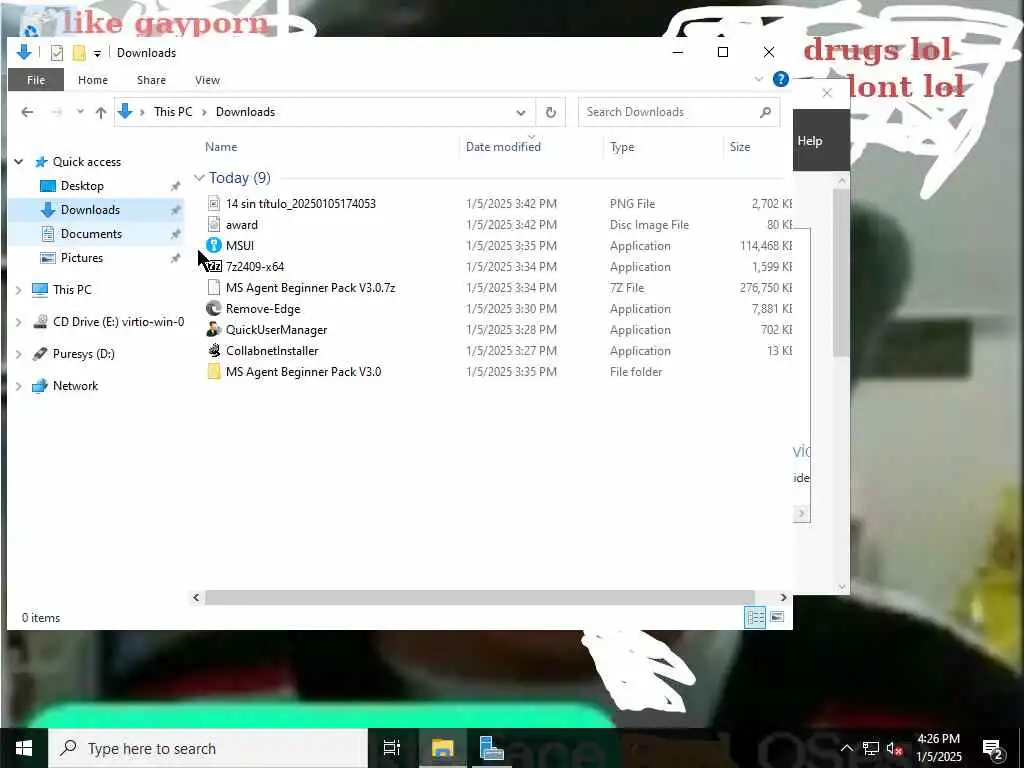Viewport: 1024px width, 768px height.
Task: Click the taskbar clock showing 4:26 PM
Action: pyautogui.click(x=938, y=748)
